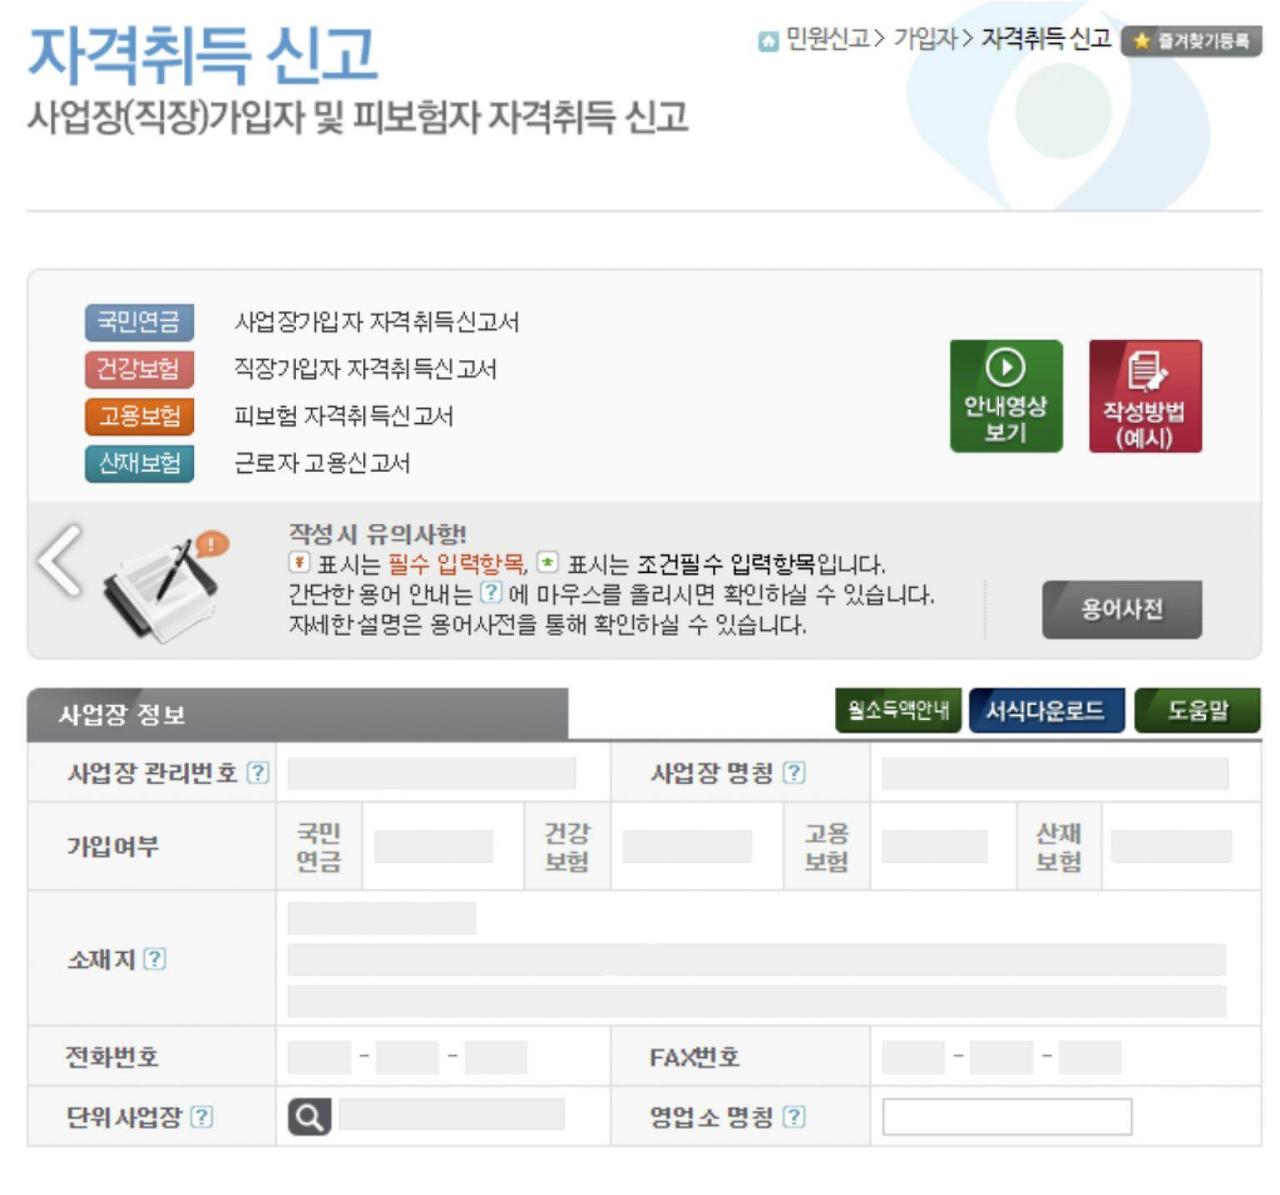Click 작성 시 유의사항 heading
The height and width of the screenshot is (1195, 1280).
(377, 533)
